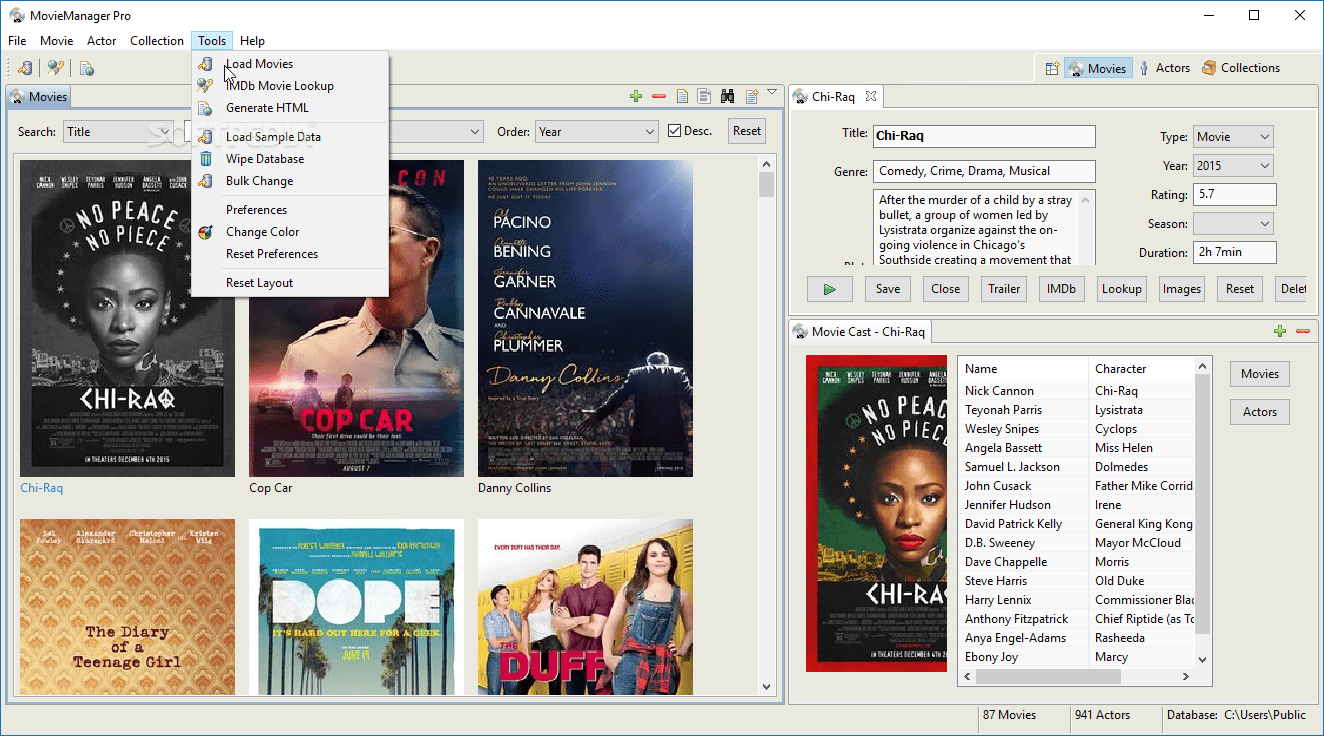Click the Images button
1324x736 pixels.
point(1182,289)
